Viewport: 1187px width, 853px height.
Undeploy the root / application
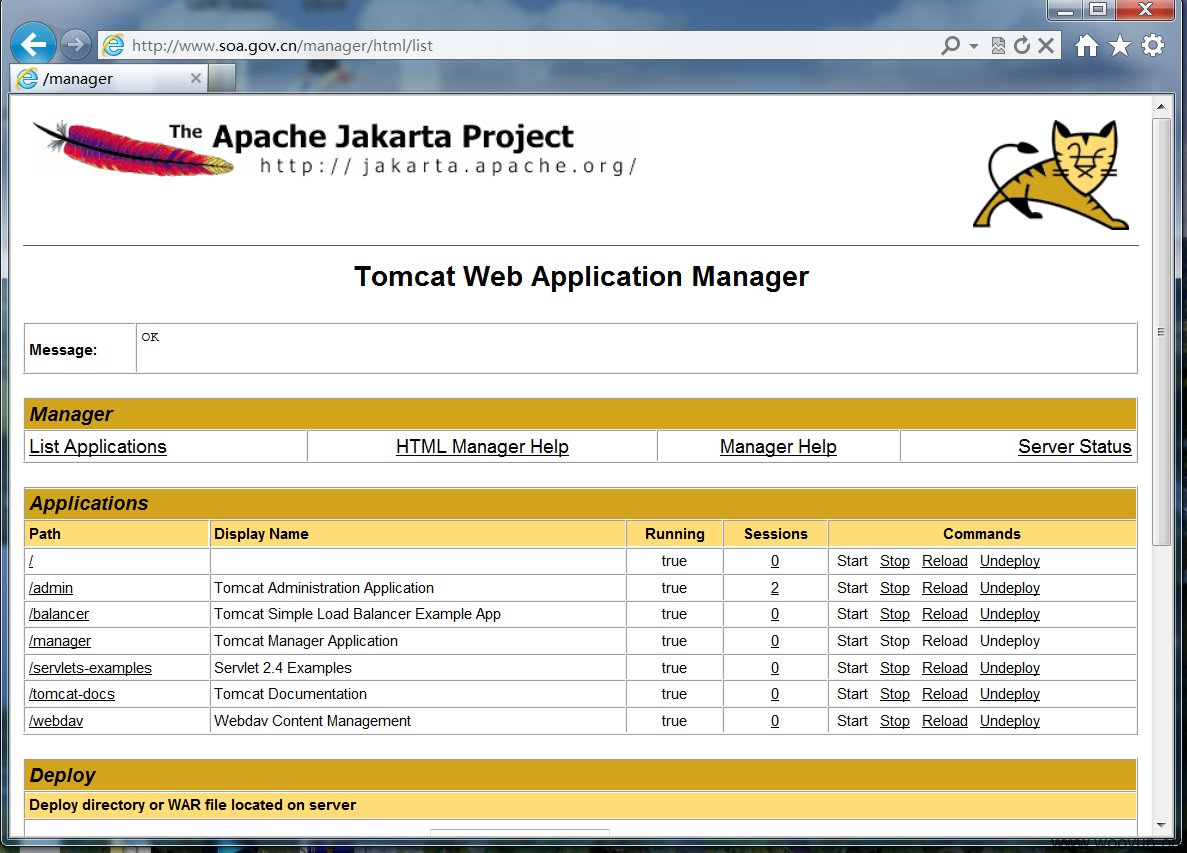coord(1010,561)
